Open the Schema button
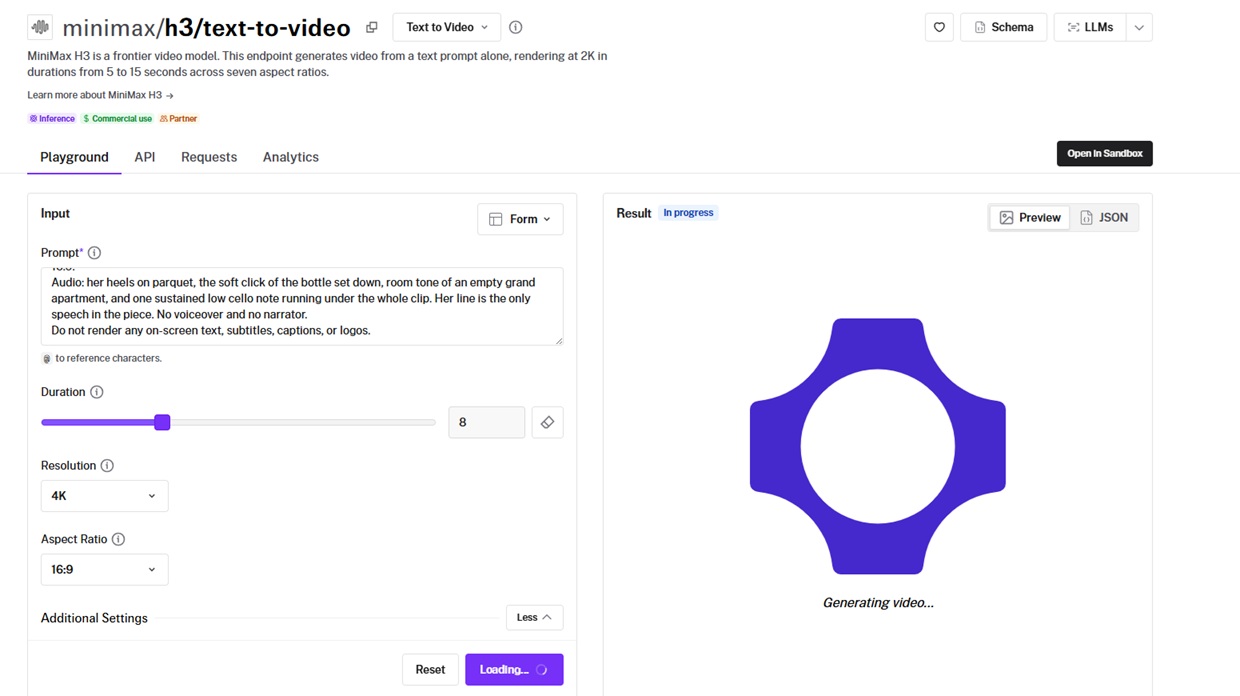1240x696 pixels. point(1004,27)
